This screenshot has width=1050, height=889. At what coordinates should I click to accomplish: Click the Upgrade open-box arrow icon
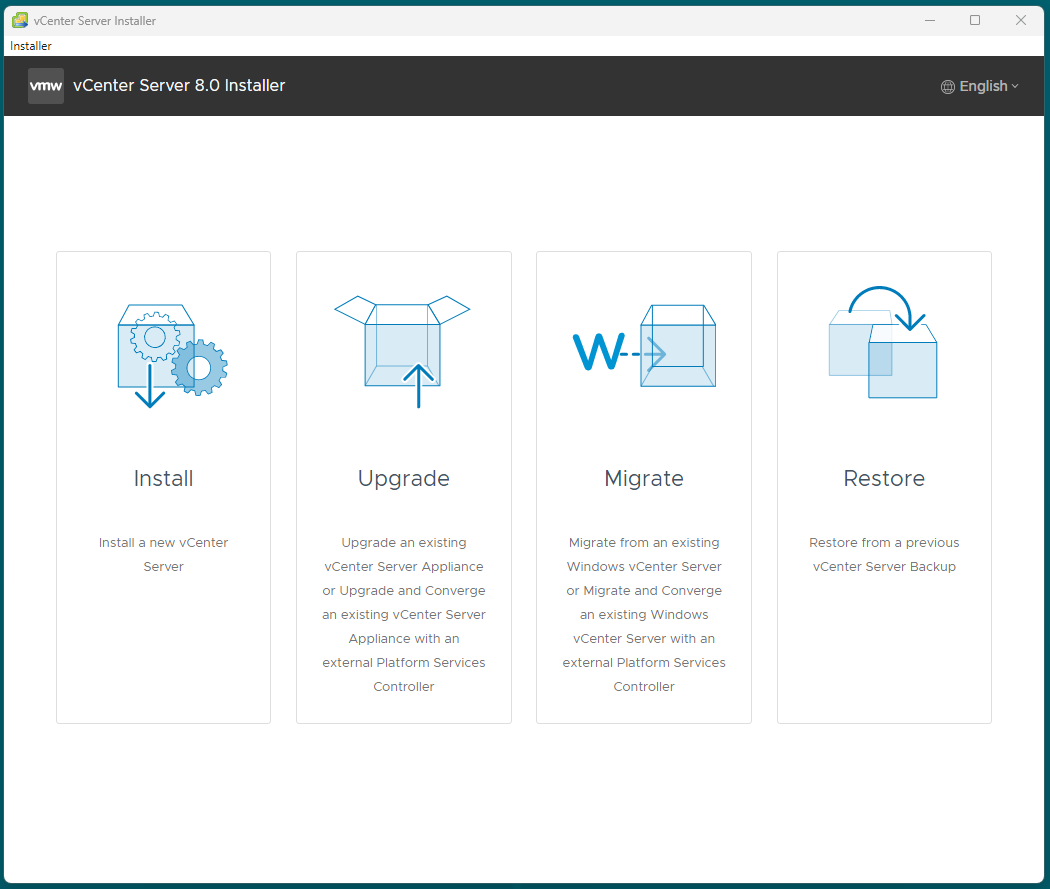point(402,351)
